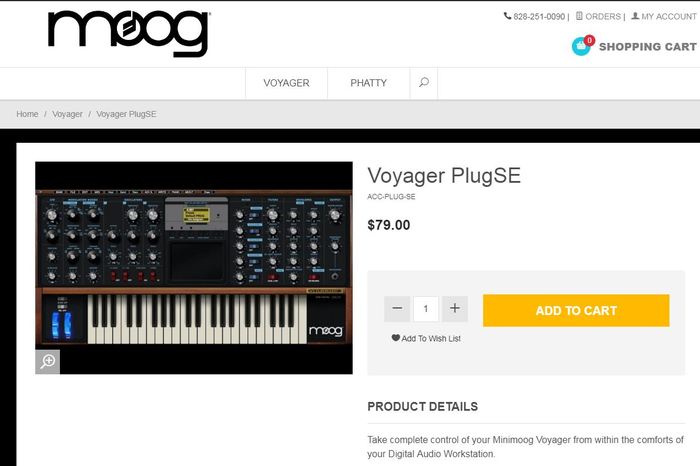Open the Voyager menu item
Viewport: 700px width, 466px height.
click(x=286, y=83)
